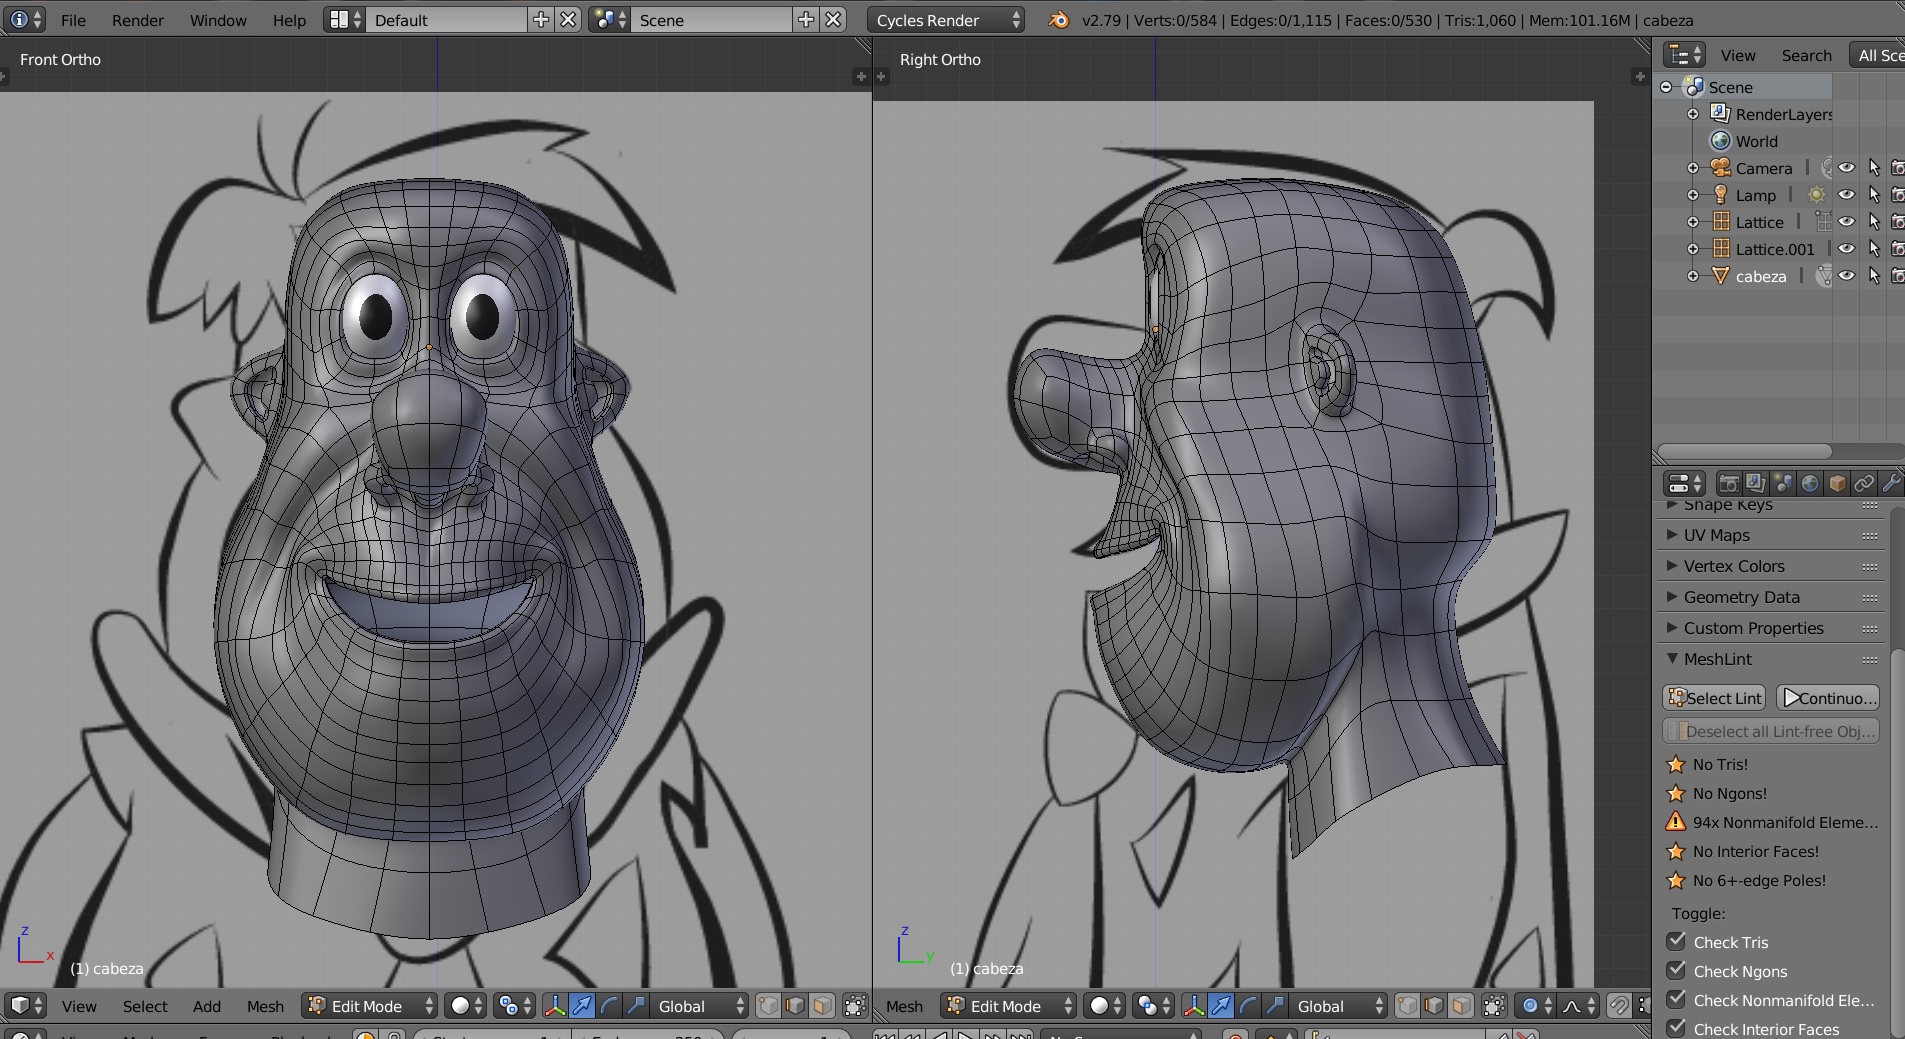This screenshot has height=1039, width=1905.
Task: Hide Lamp using its eye icon
Action: pyautogui.click(x=1846, y=195)
